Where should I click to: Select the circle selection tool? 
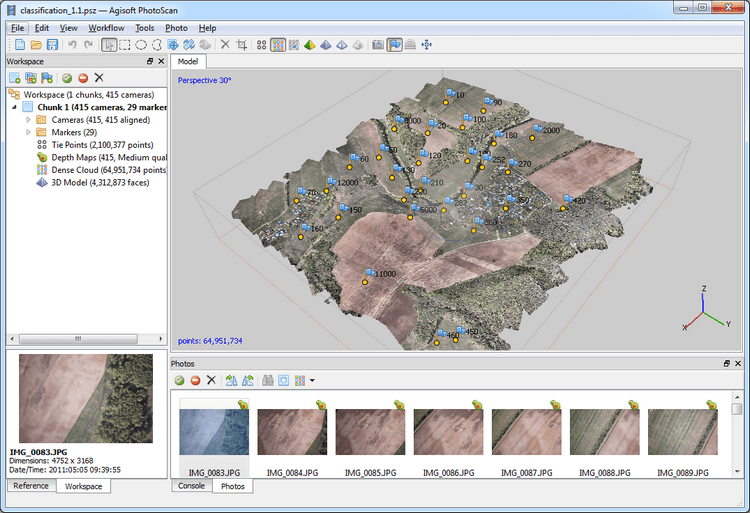tap(141, 45)
